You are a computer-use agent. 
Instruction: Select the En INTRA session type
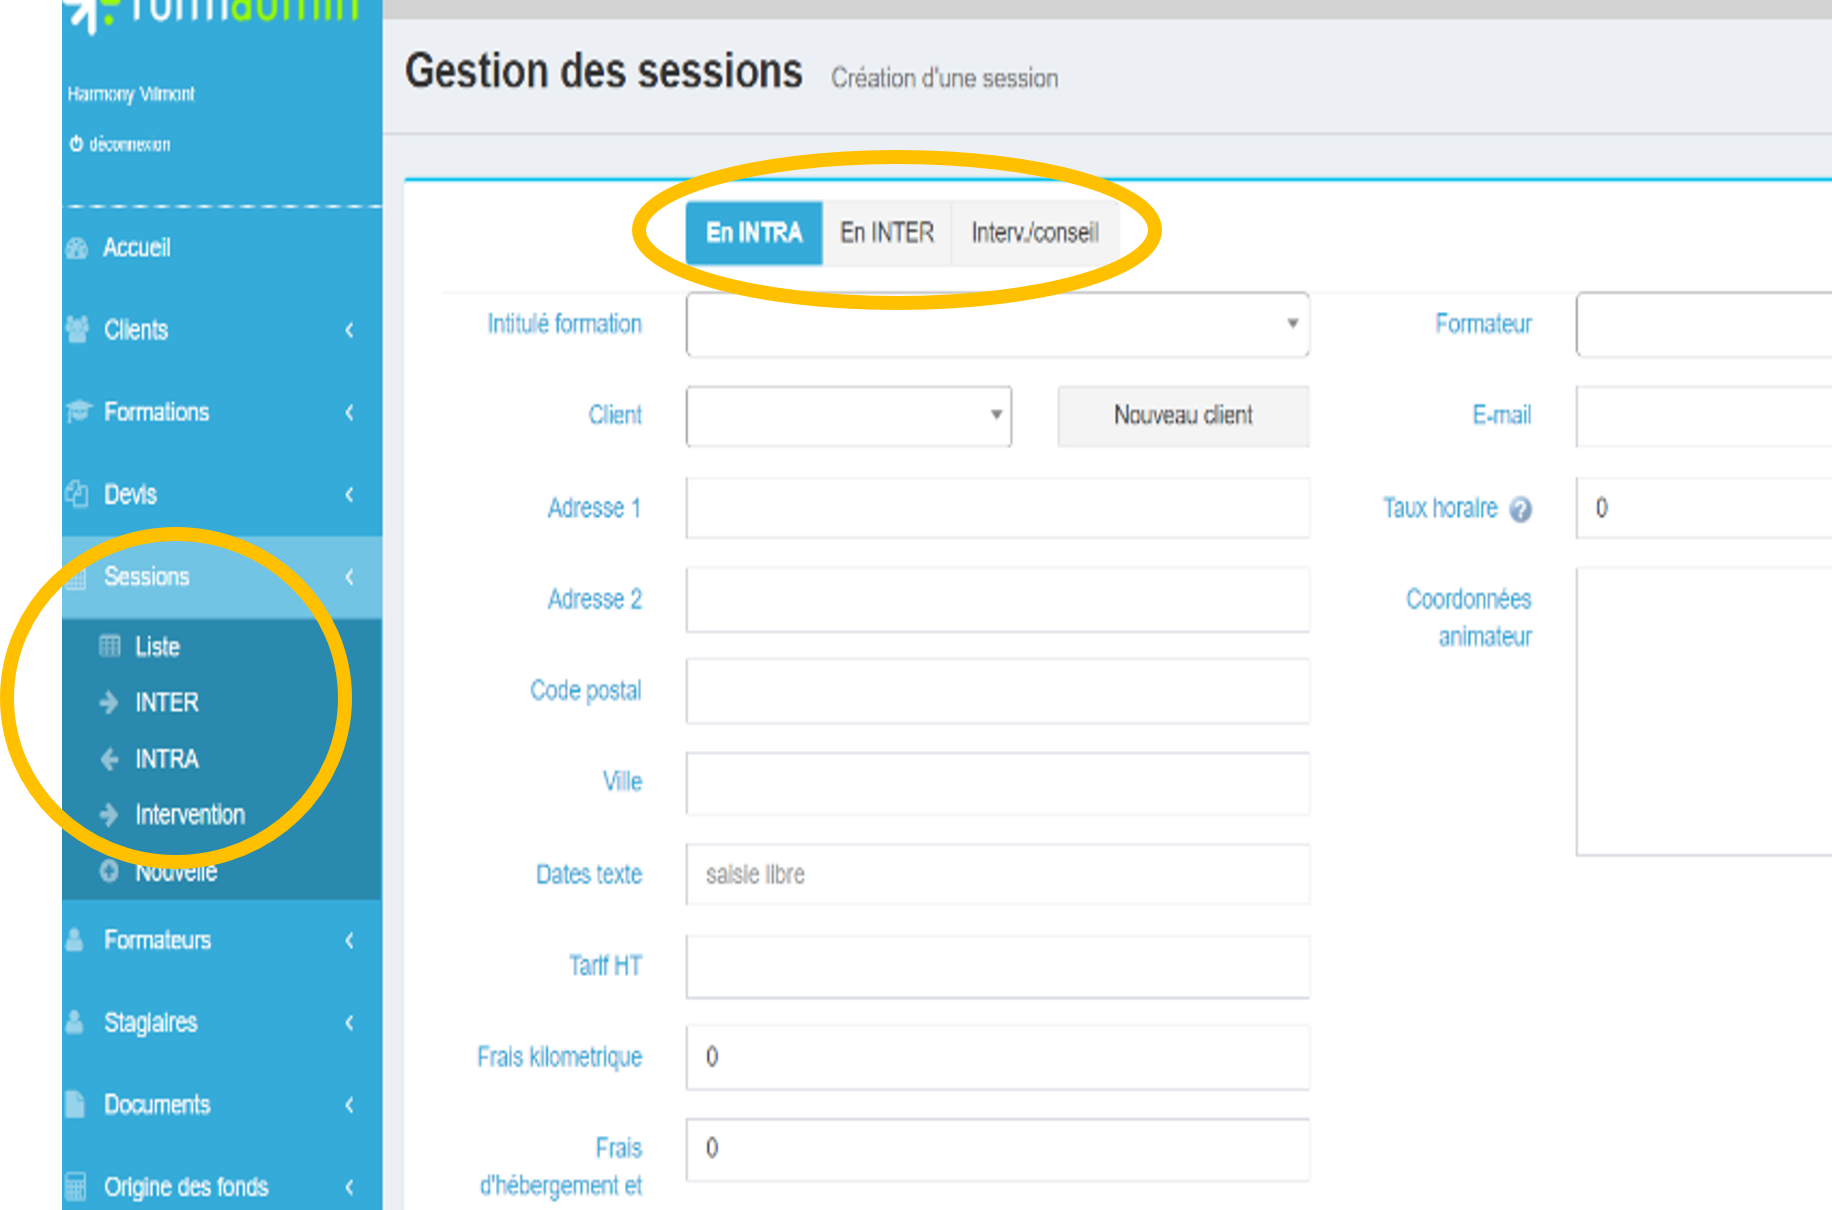[754, 233]
